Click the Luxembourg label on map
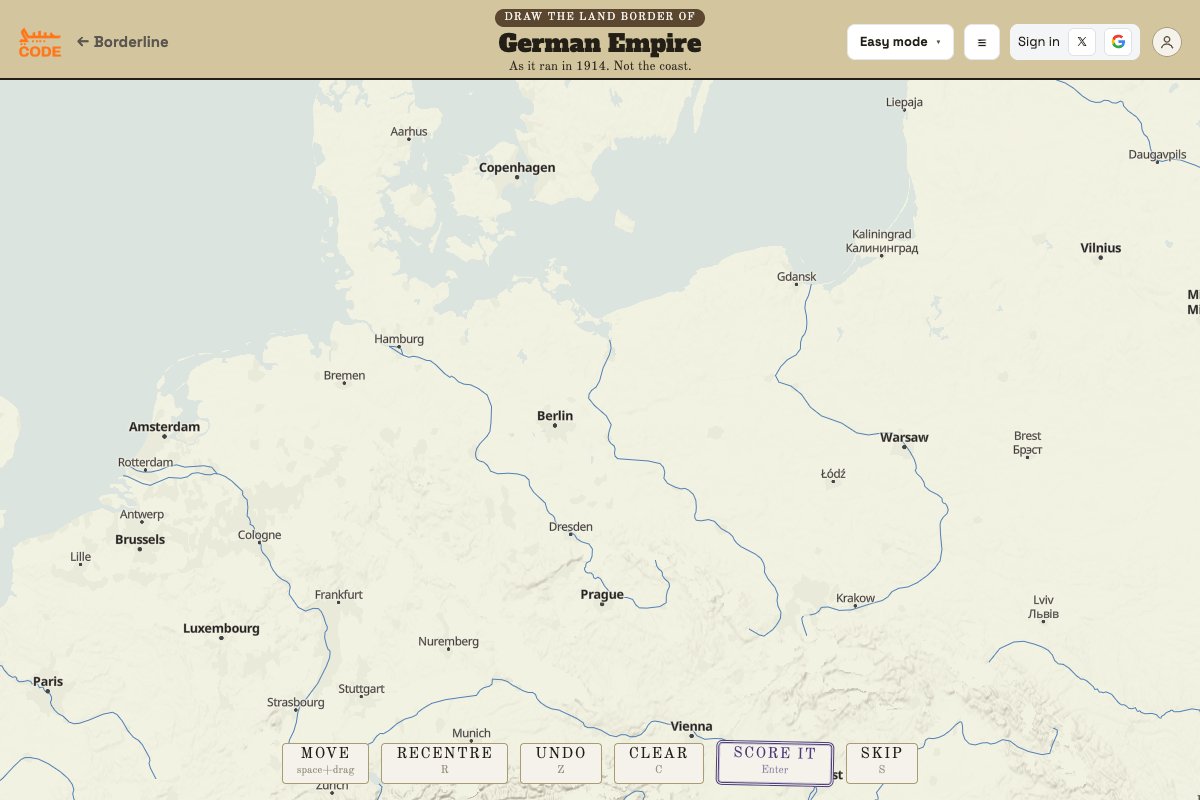 click(221, 629)
